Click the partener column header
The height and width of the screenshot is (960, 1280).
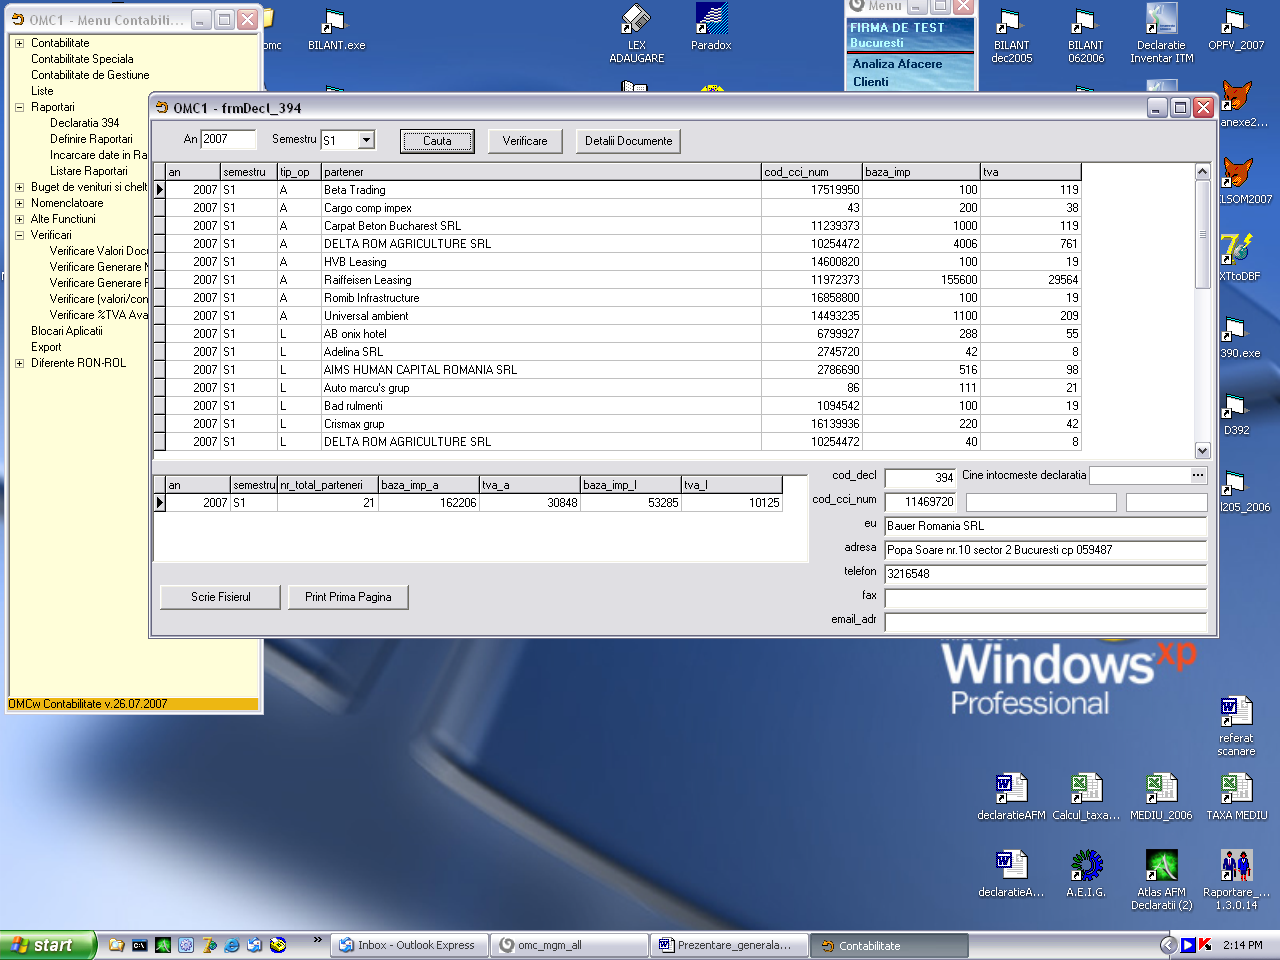(540, 172)
